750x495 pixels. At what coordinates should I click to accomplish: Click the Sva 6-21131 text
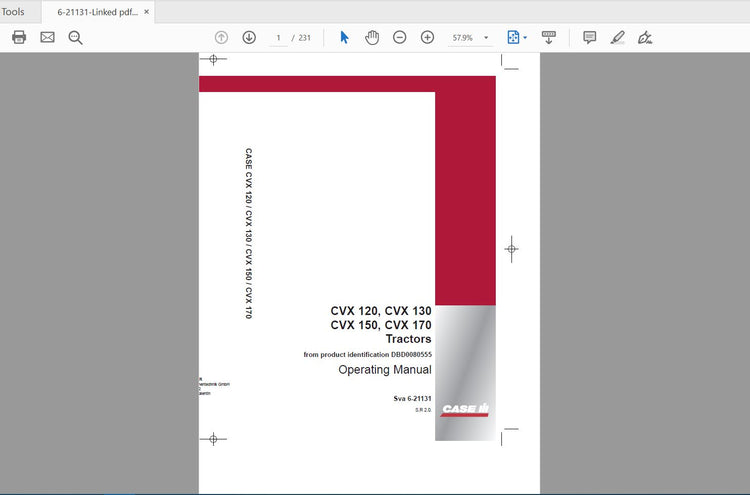point(412,398)
